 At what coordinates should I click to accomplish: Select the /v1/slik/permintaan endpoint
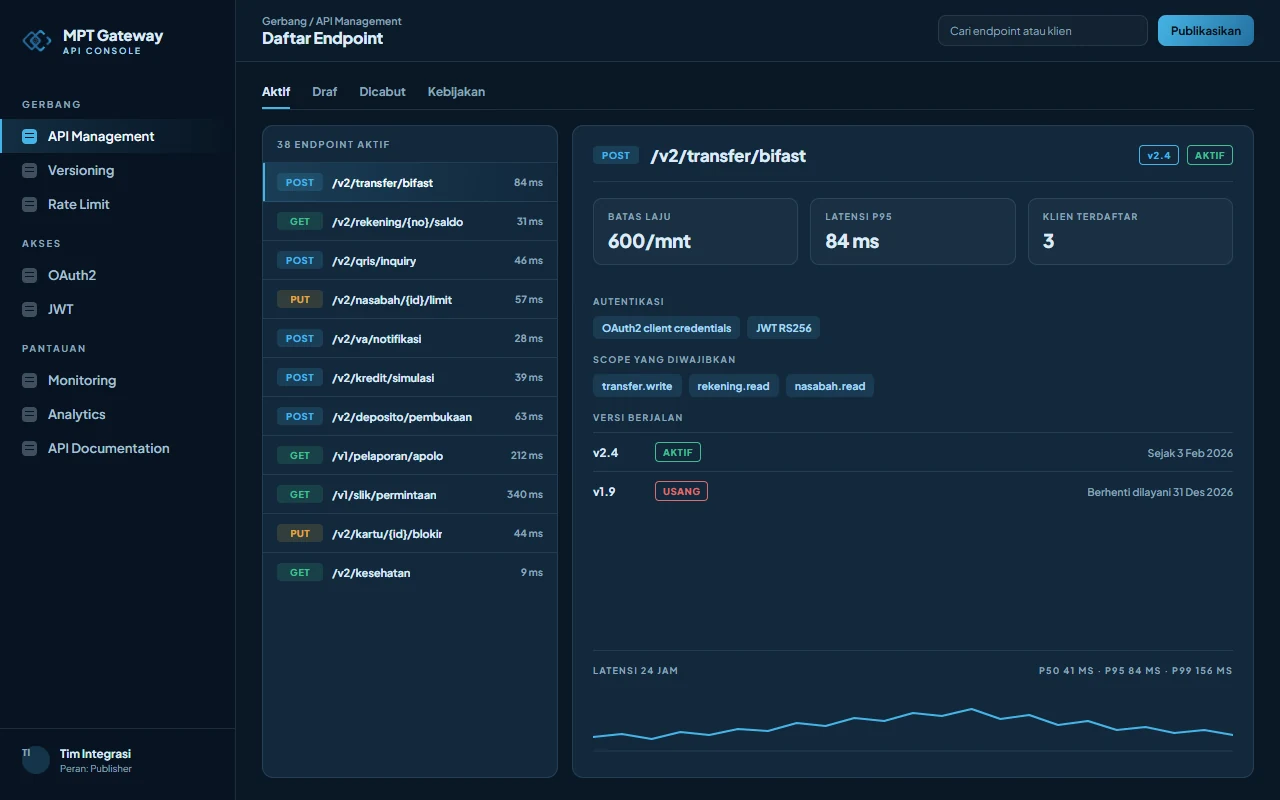coord(410,494)
